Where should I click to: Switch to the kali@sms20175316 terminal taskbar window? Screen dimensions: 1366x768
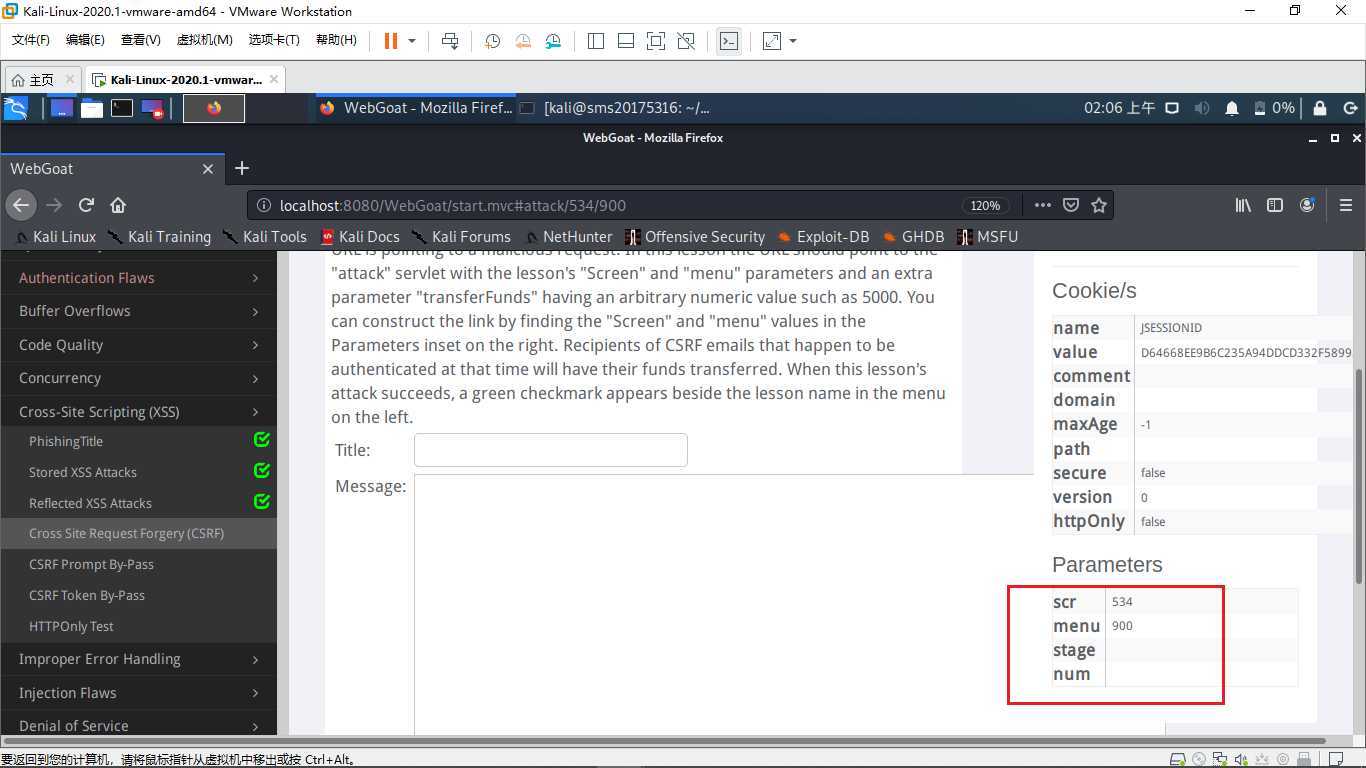(x=616, y=108)
